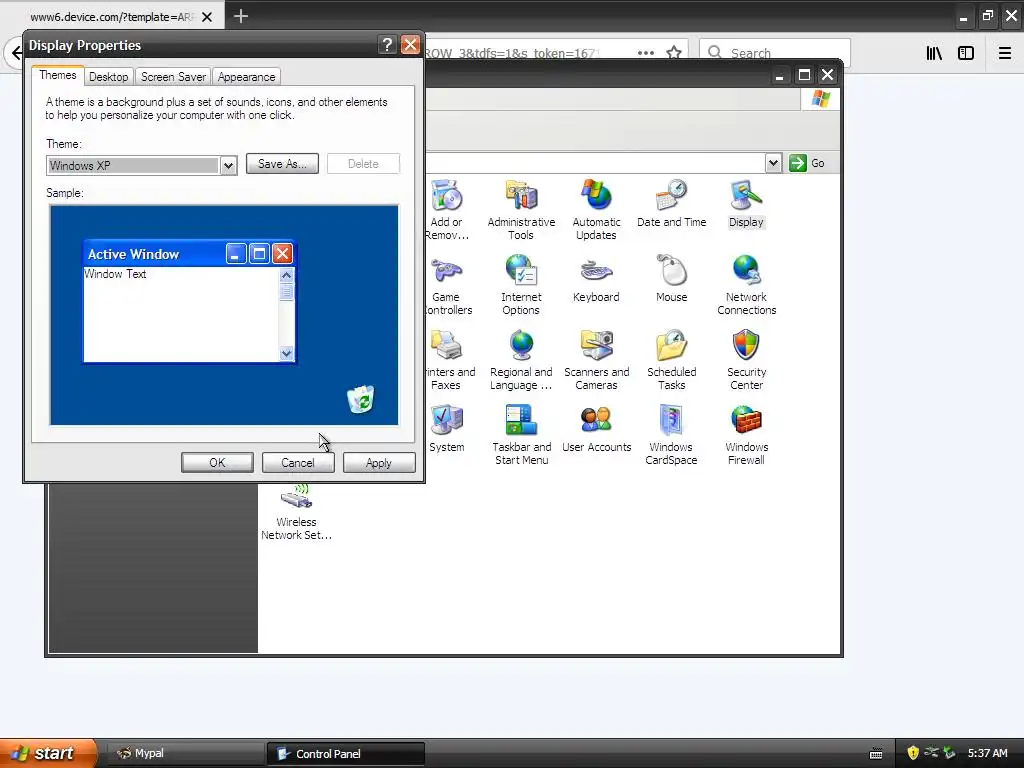This screenshot has height=768, width=1024.
Task: Click the Cancel button
Action: (x=298, y=462)
